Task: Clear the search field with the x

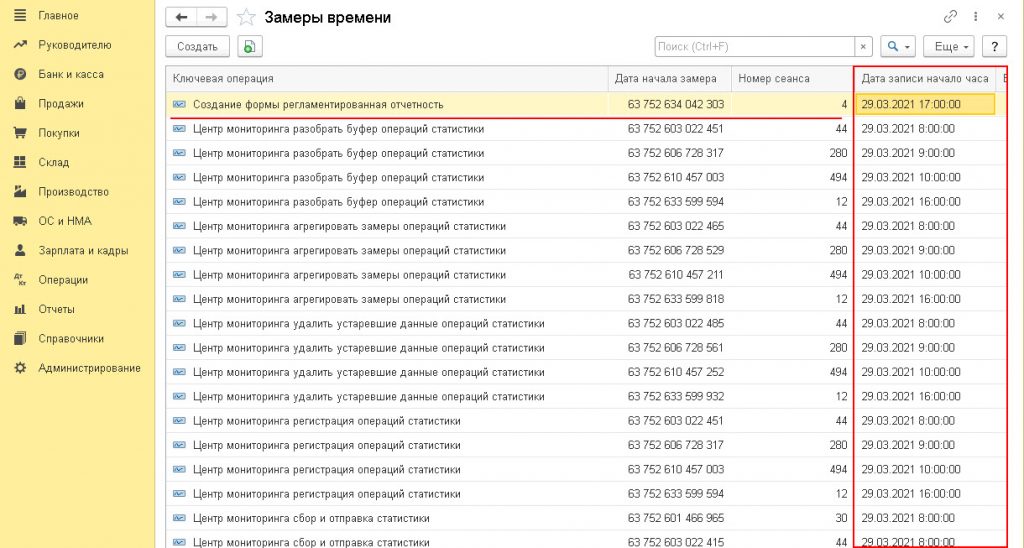Action: pos(864,47)
